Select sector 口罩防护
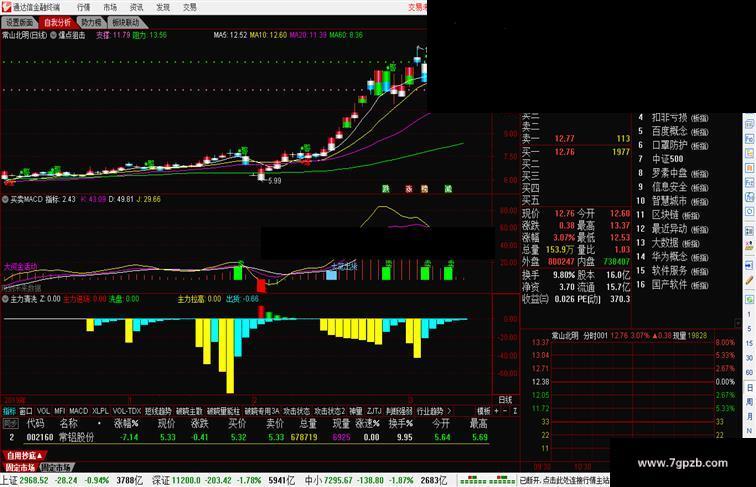The height and width of the screenshot is (487, 756). click(680, 145)
